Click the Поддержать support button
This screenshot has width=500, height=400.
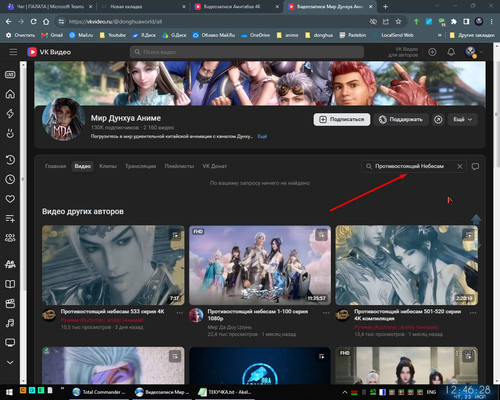[x=401, y=119]
